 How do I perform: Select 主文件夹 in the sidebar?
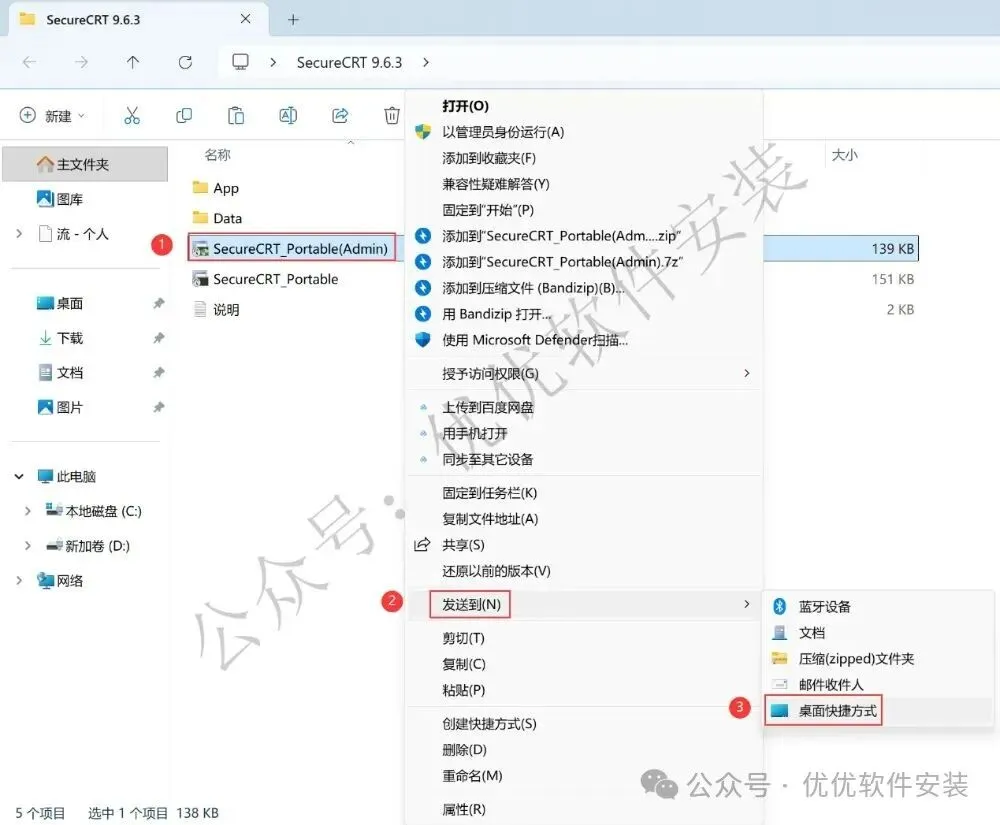(x=85, y=164)
